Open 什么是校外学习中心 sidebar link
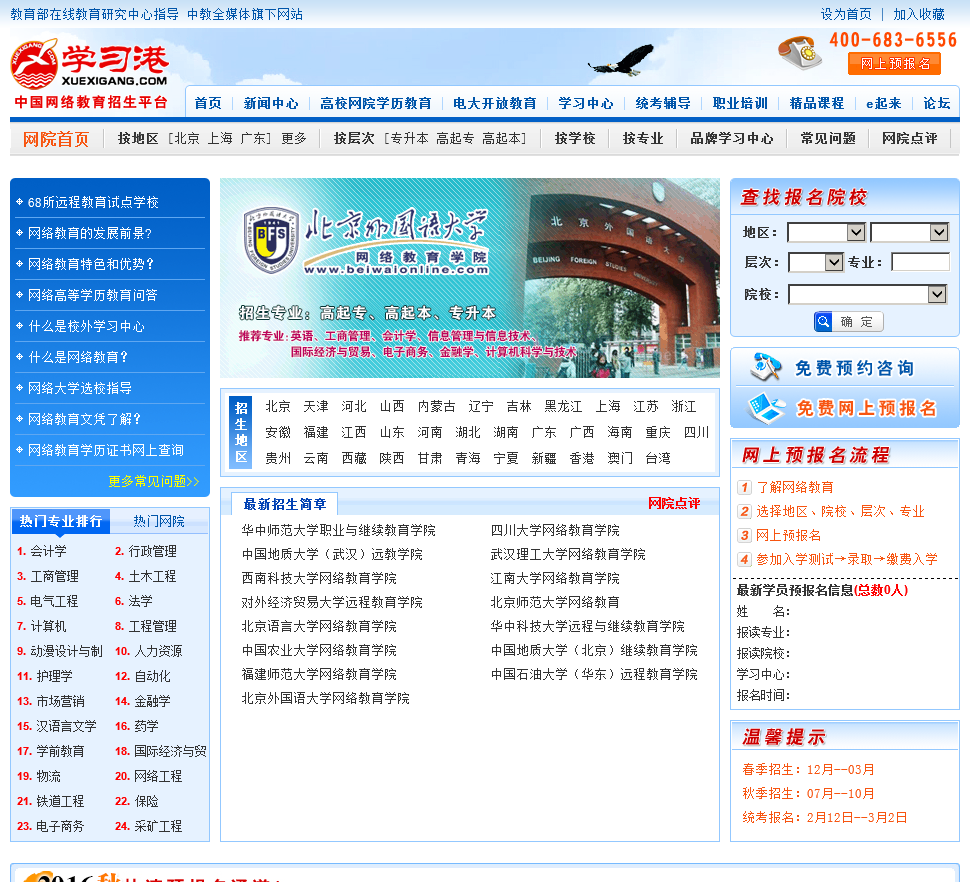 pyautogui.click(x=87, y=326)
